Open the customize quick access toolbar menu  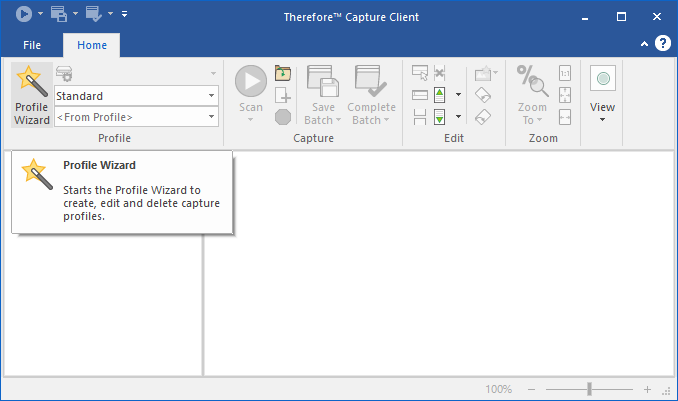click(125, 14)
